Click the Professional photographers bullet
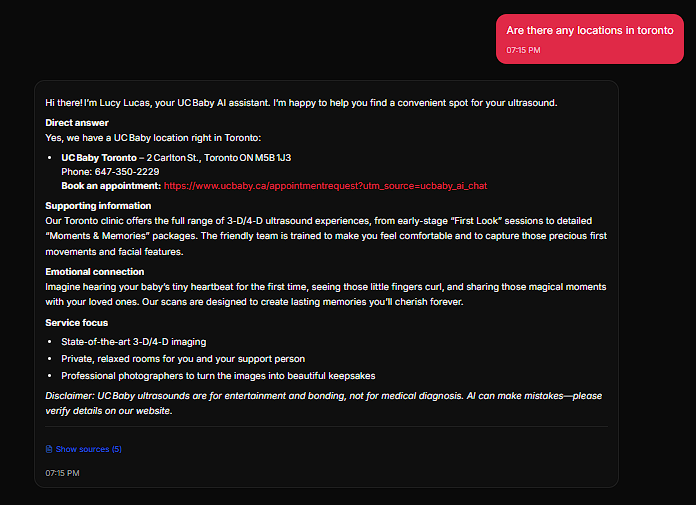 [x=218, y=376]
